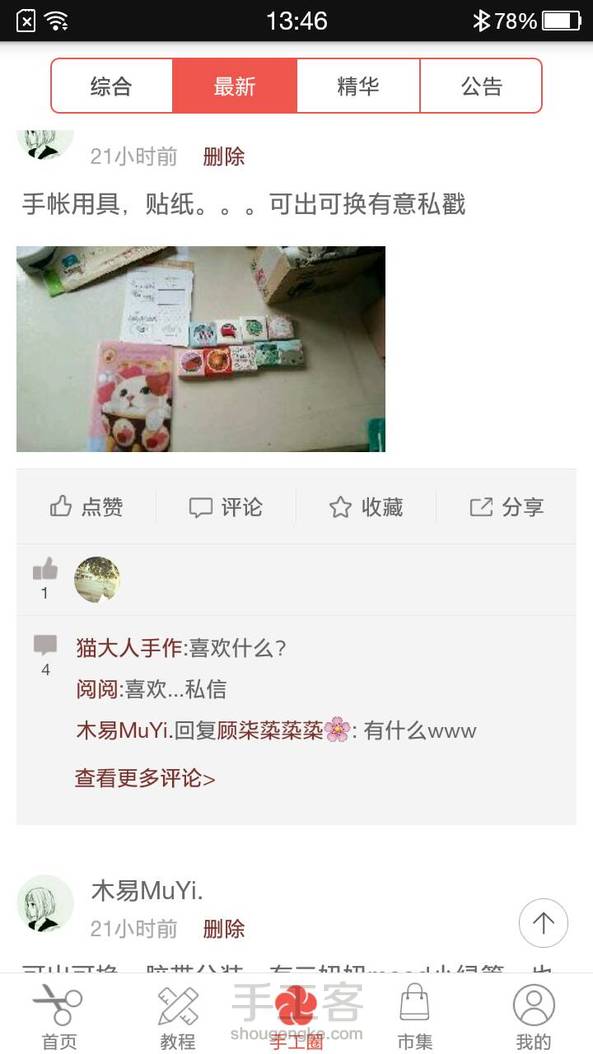Viewport: 593px width, 1054px height.
Task: Select the 手工圈 center tab icon
Action: pos(296,1006)
